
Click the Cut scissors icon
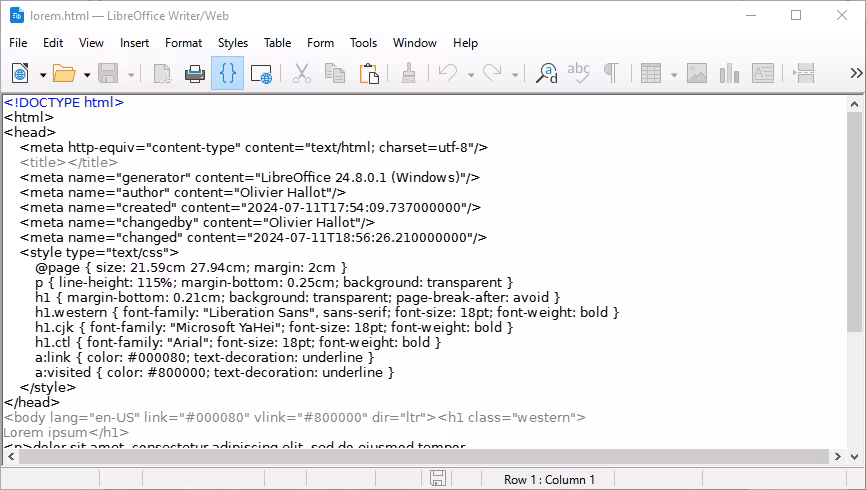(302, 73)
